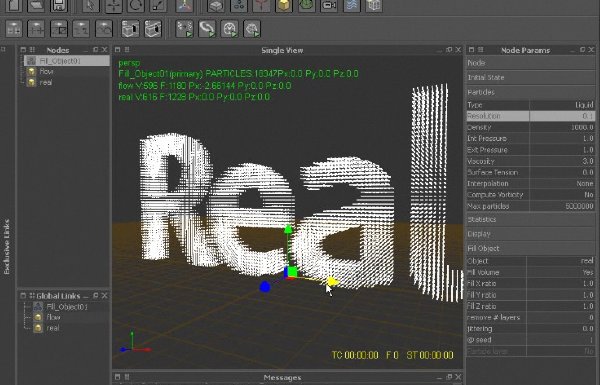This screenshot has height=385, width=600.
Task: Expand the Statistics section header
Action: tap(530, 220)
